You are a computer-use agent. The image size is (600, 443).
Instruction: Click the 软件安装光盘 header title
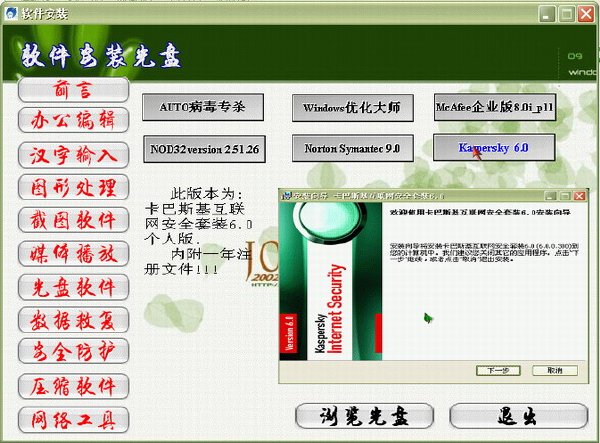100,56
